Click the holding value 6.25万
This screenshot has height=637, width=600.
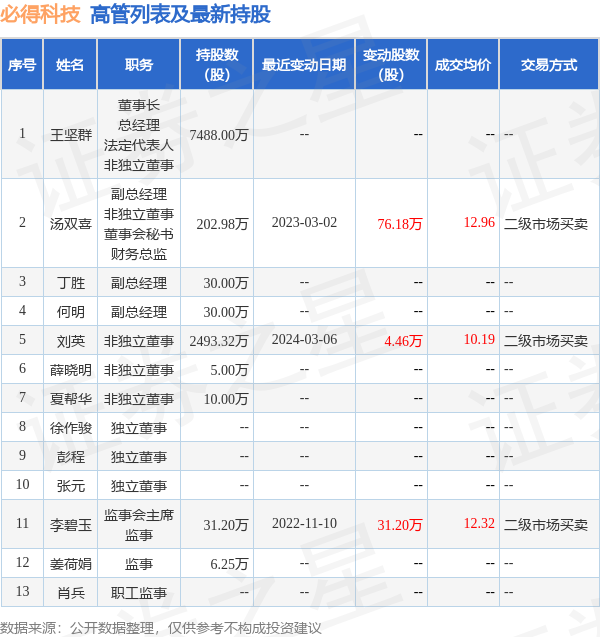[x=229, y=564]
